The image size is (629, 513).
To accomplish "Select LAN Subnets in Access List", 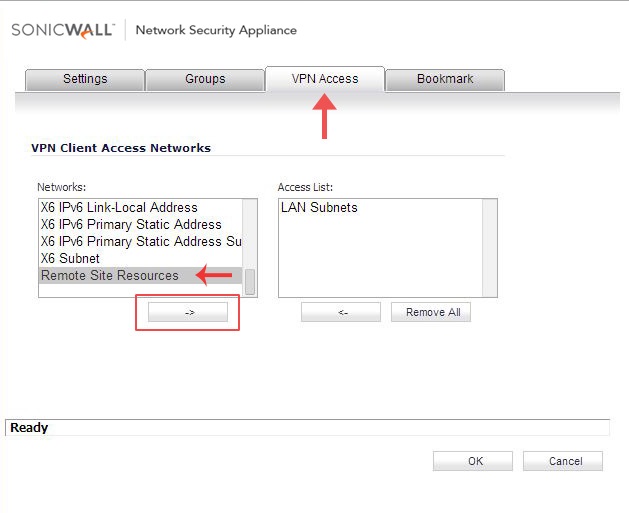I will click(x=319, y=207).
